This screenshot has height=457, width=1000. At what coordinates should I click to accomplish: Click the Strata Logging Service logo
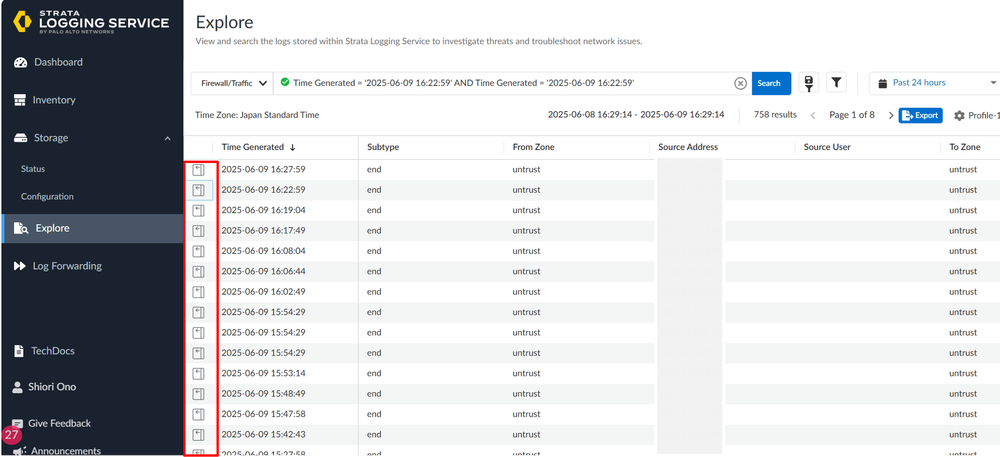91,22
